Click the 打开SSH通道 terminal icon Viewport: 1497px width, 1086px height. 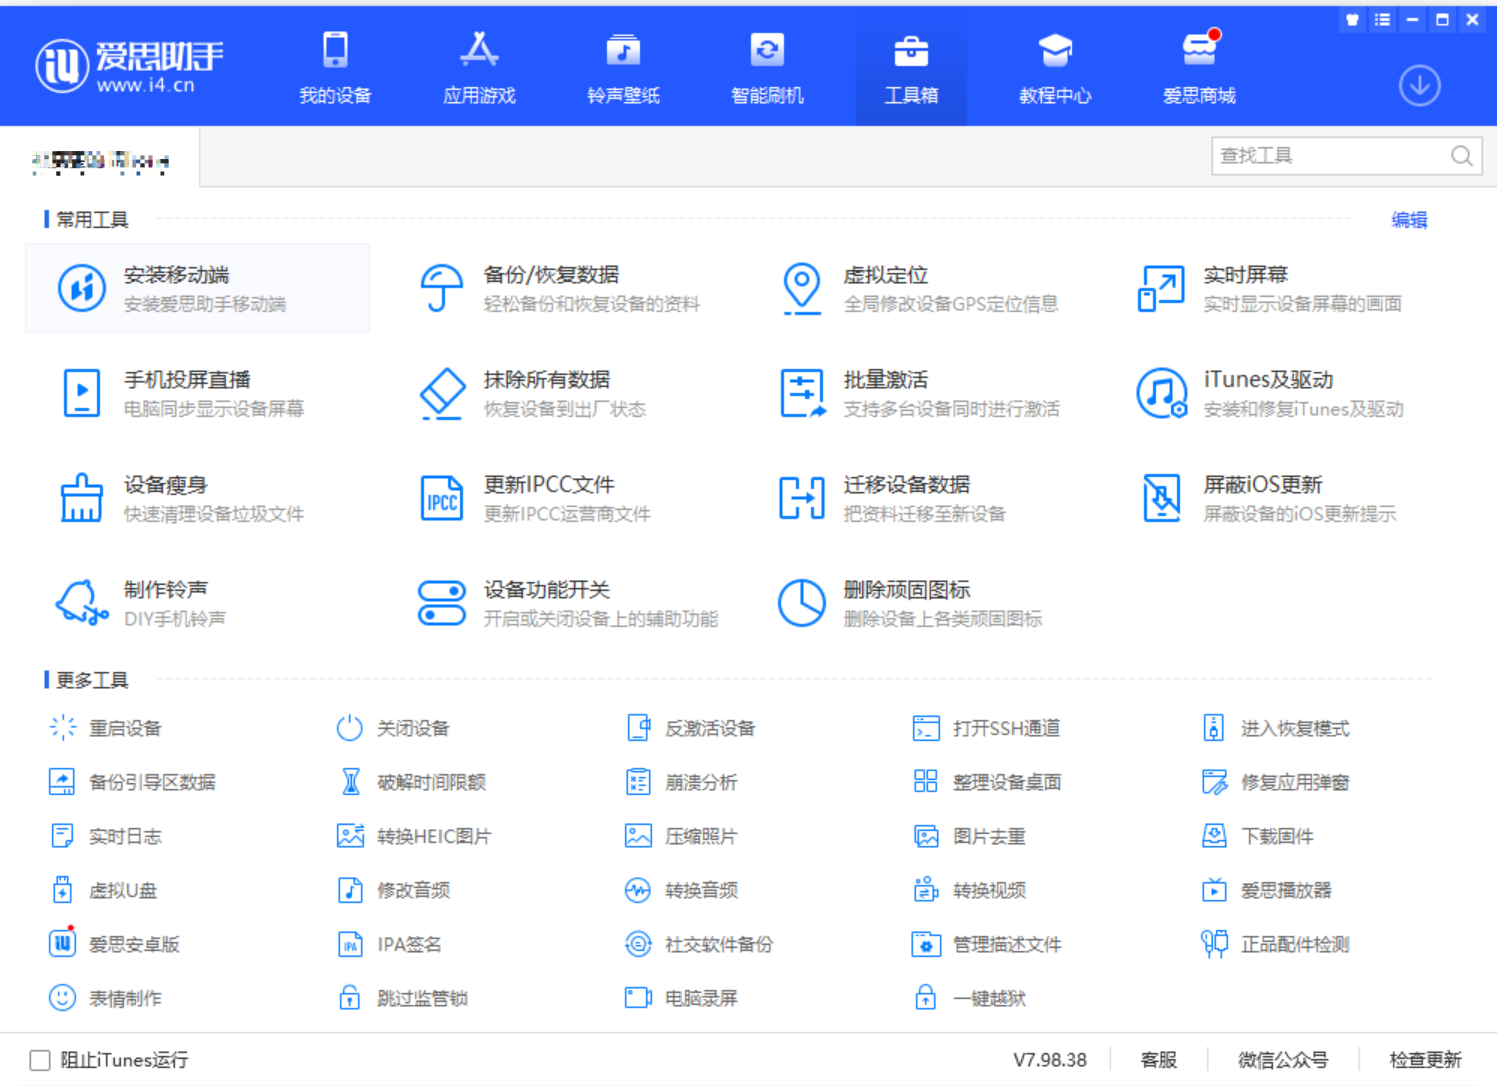pos(926,728)
